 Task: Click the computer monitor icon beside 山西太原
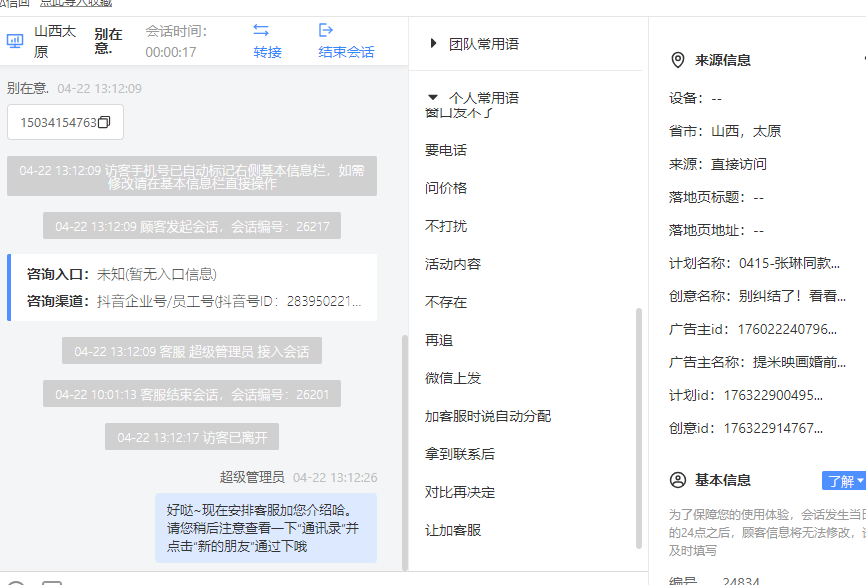(x=15, y=41)
